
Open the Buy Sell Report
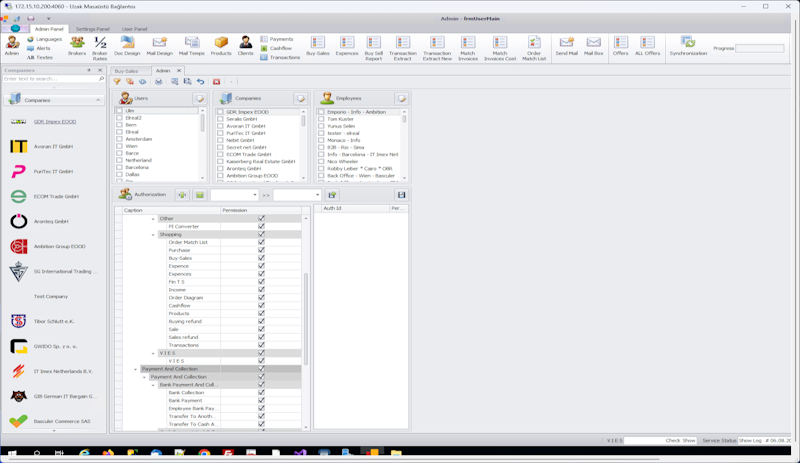(x=373, y=48)
